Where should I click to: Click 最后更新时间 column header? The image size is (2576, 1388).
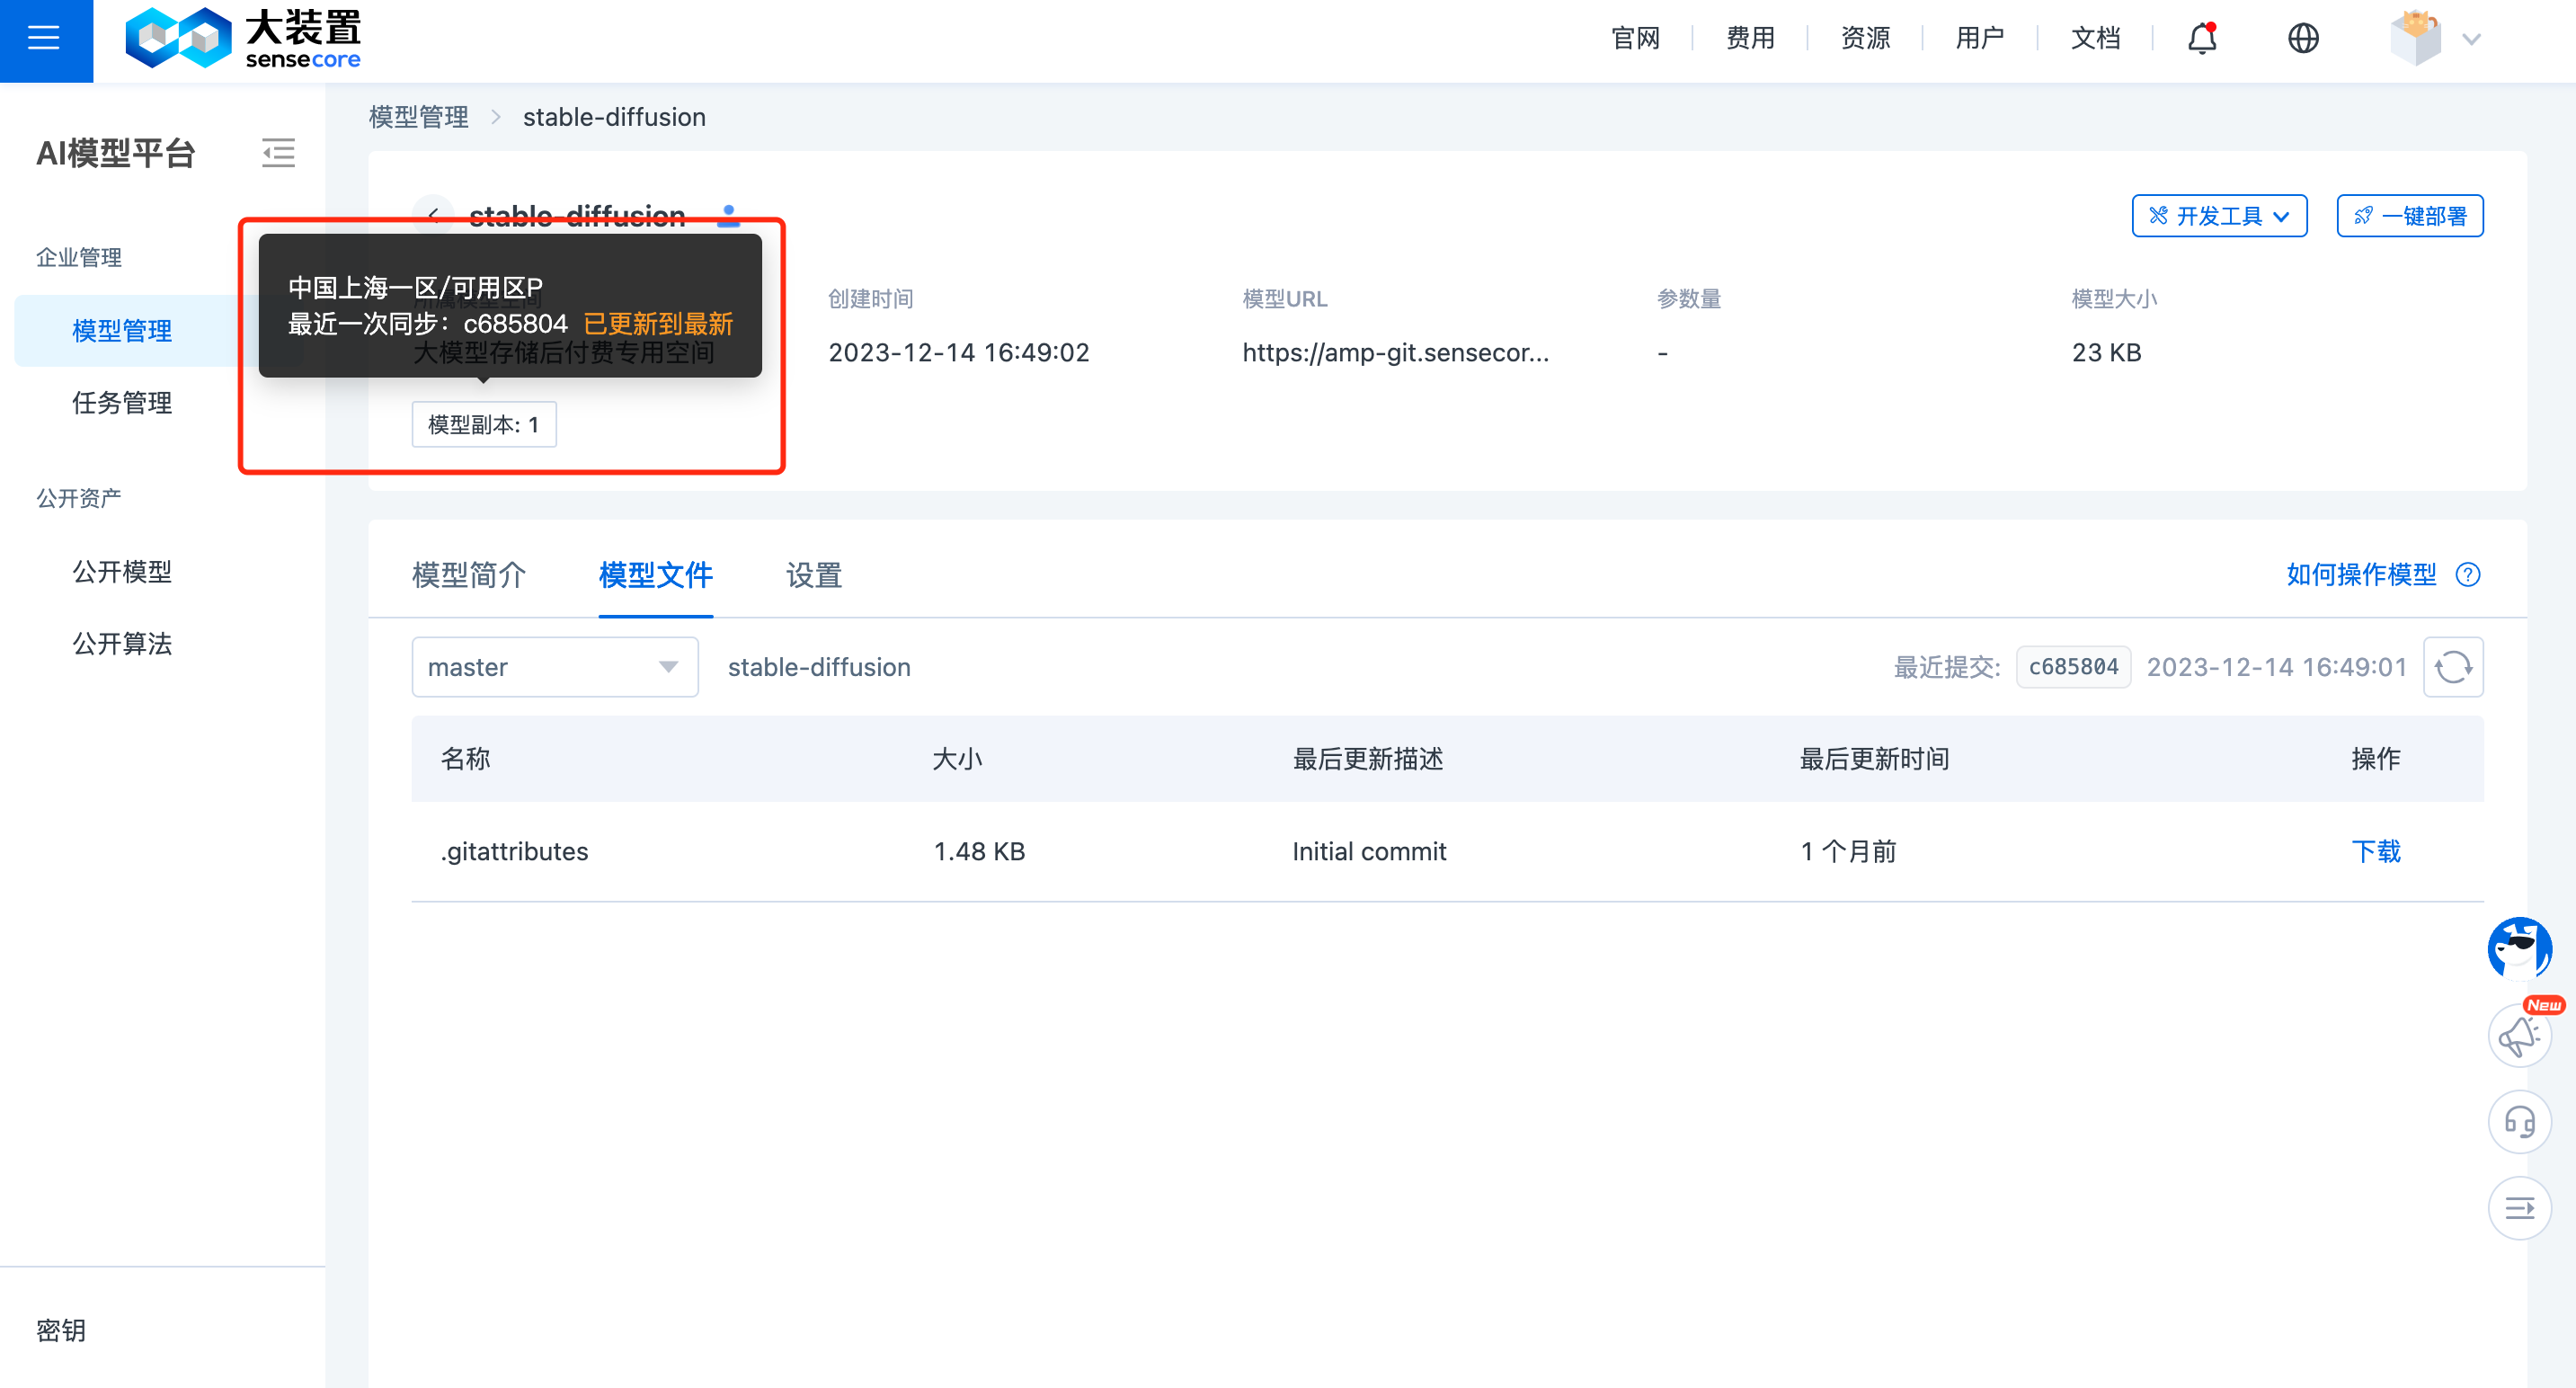pos(1874,759)
